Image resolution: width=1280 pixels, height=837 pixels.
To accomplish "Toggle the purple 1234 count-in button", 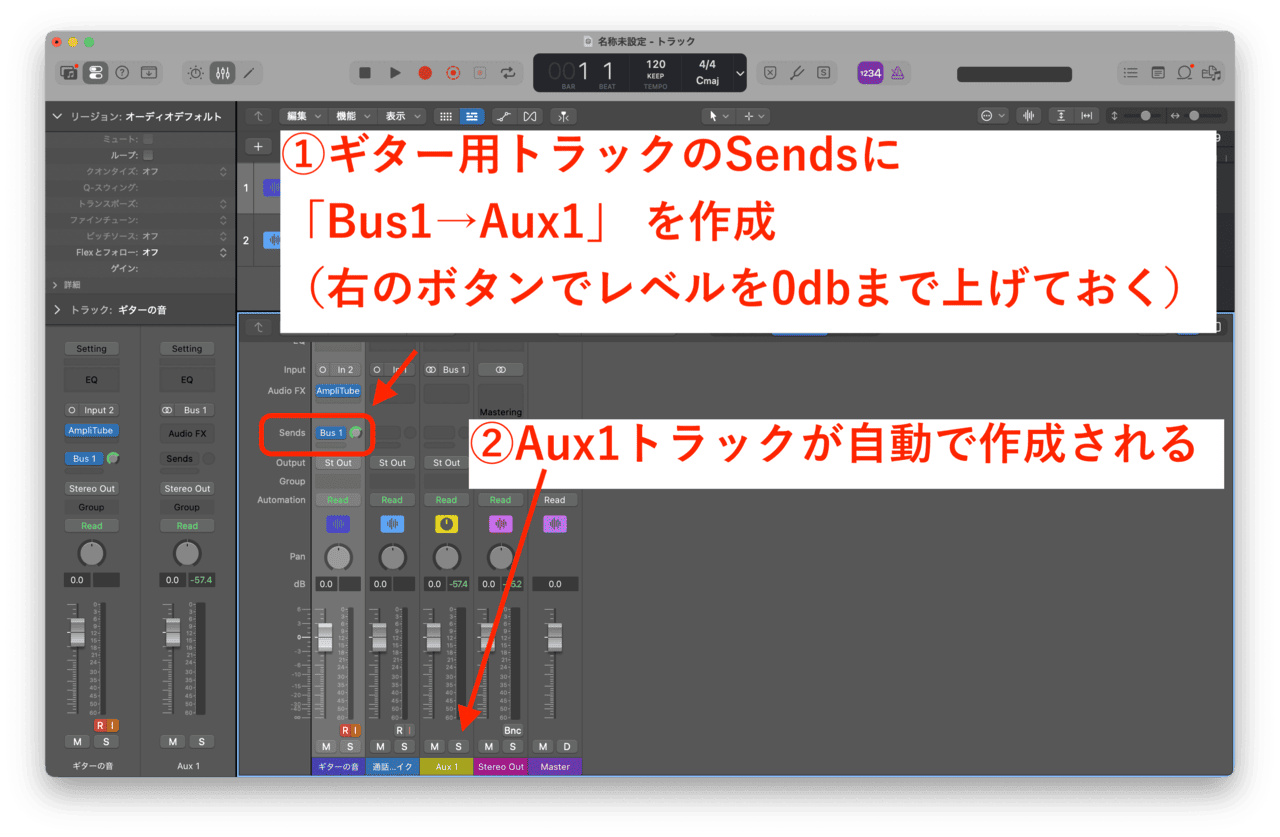I will point(870,72).
